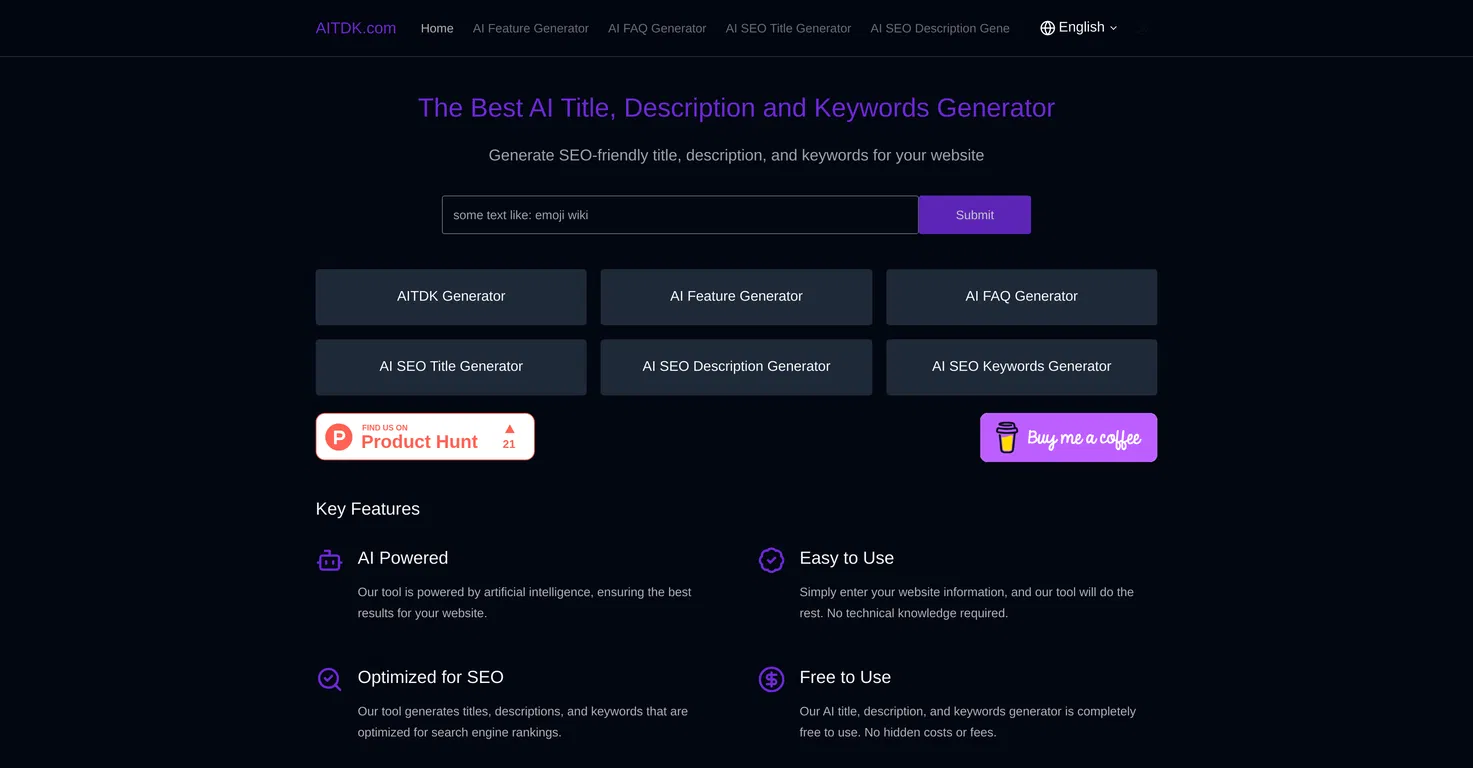Open the AI SEO Description Generator card
Viewport: 1473px width, 768px height.
[736, 366]
